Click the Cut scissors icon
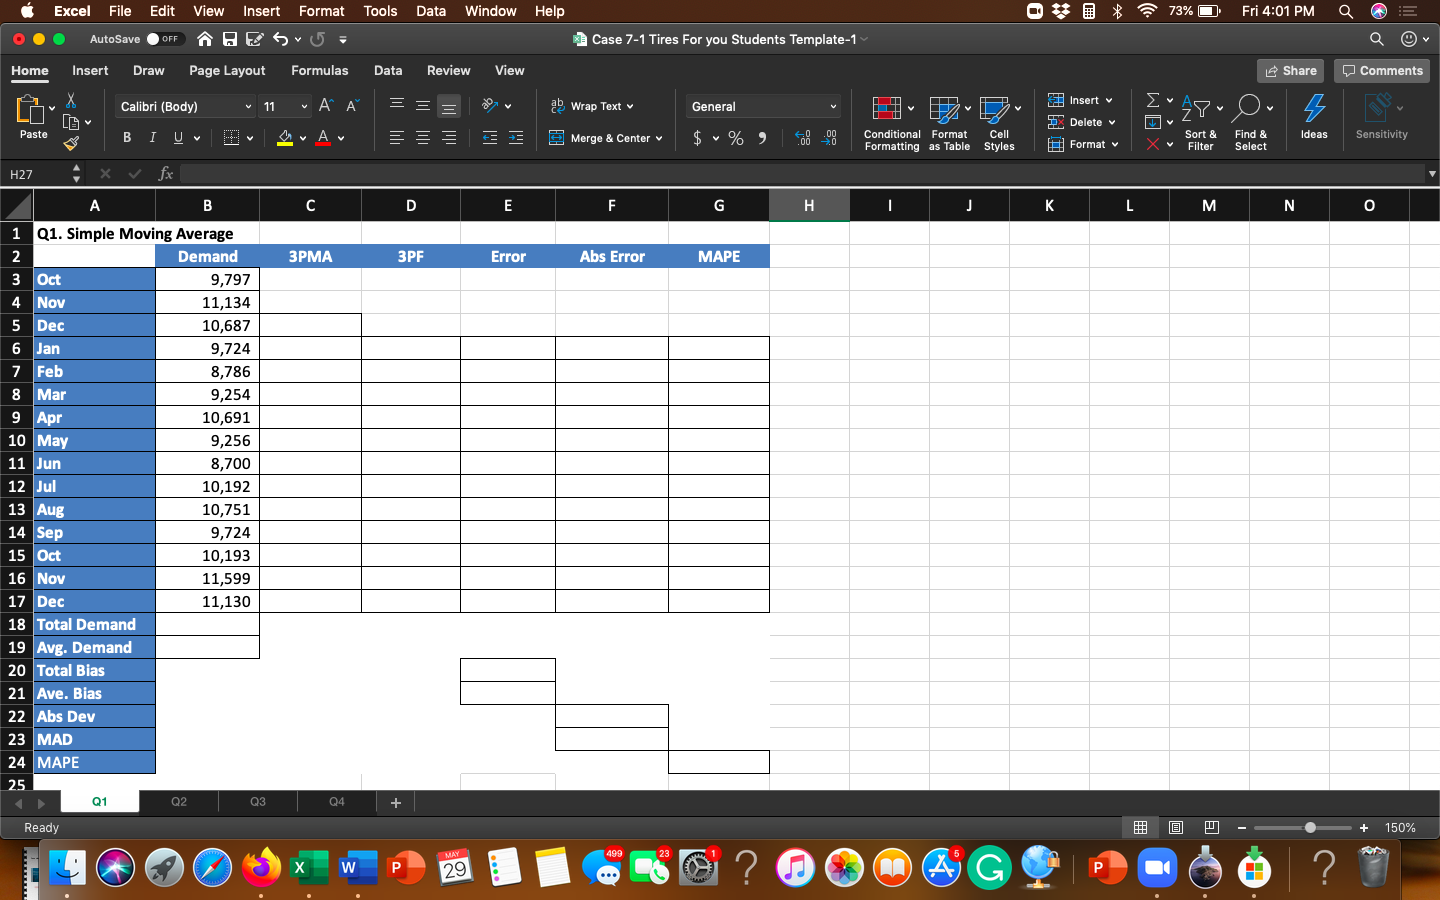Viewport: 1440px width, 900px height. pyautogui.click(x=71, y=101)
